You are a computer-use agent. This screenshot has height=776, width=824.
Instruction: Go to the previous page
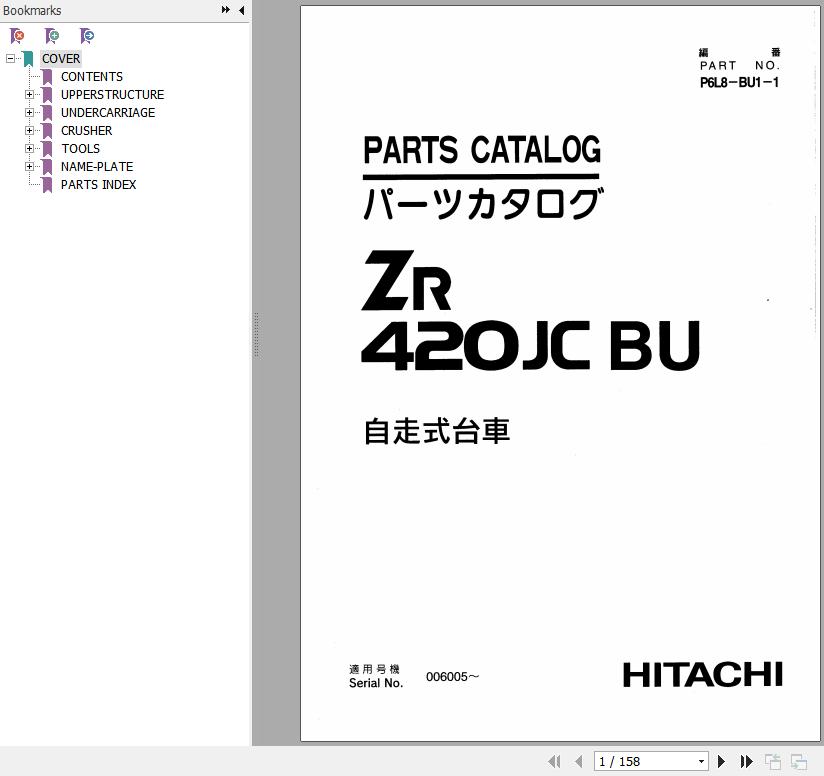point(579,761)
